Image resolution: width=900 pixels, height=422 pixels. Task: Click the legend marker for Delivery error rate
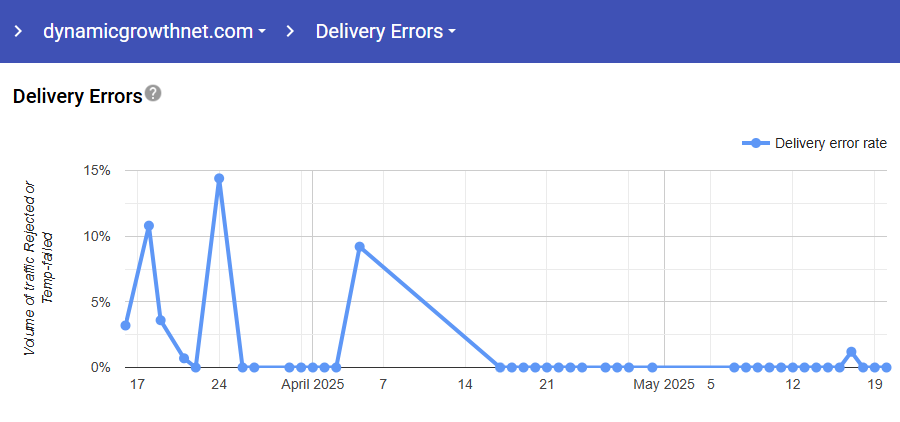(x=756, y=143)
